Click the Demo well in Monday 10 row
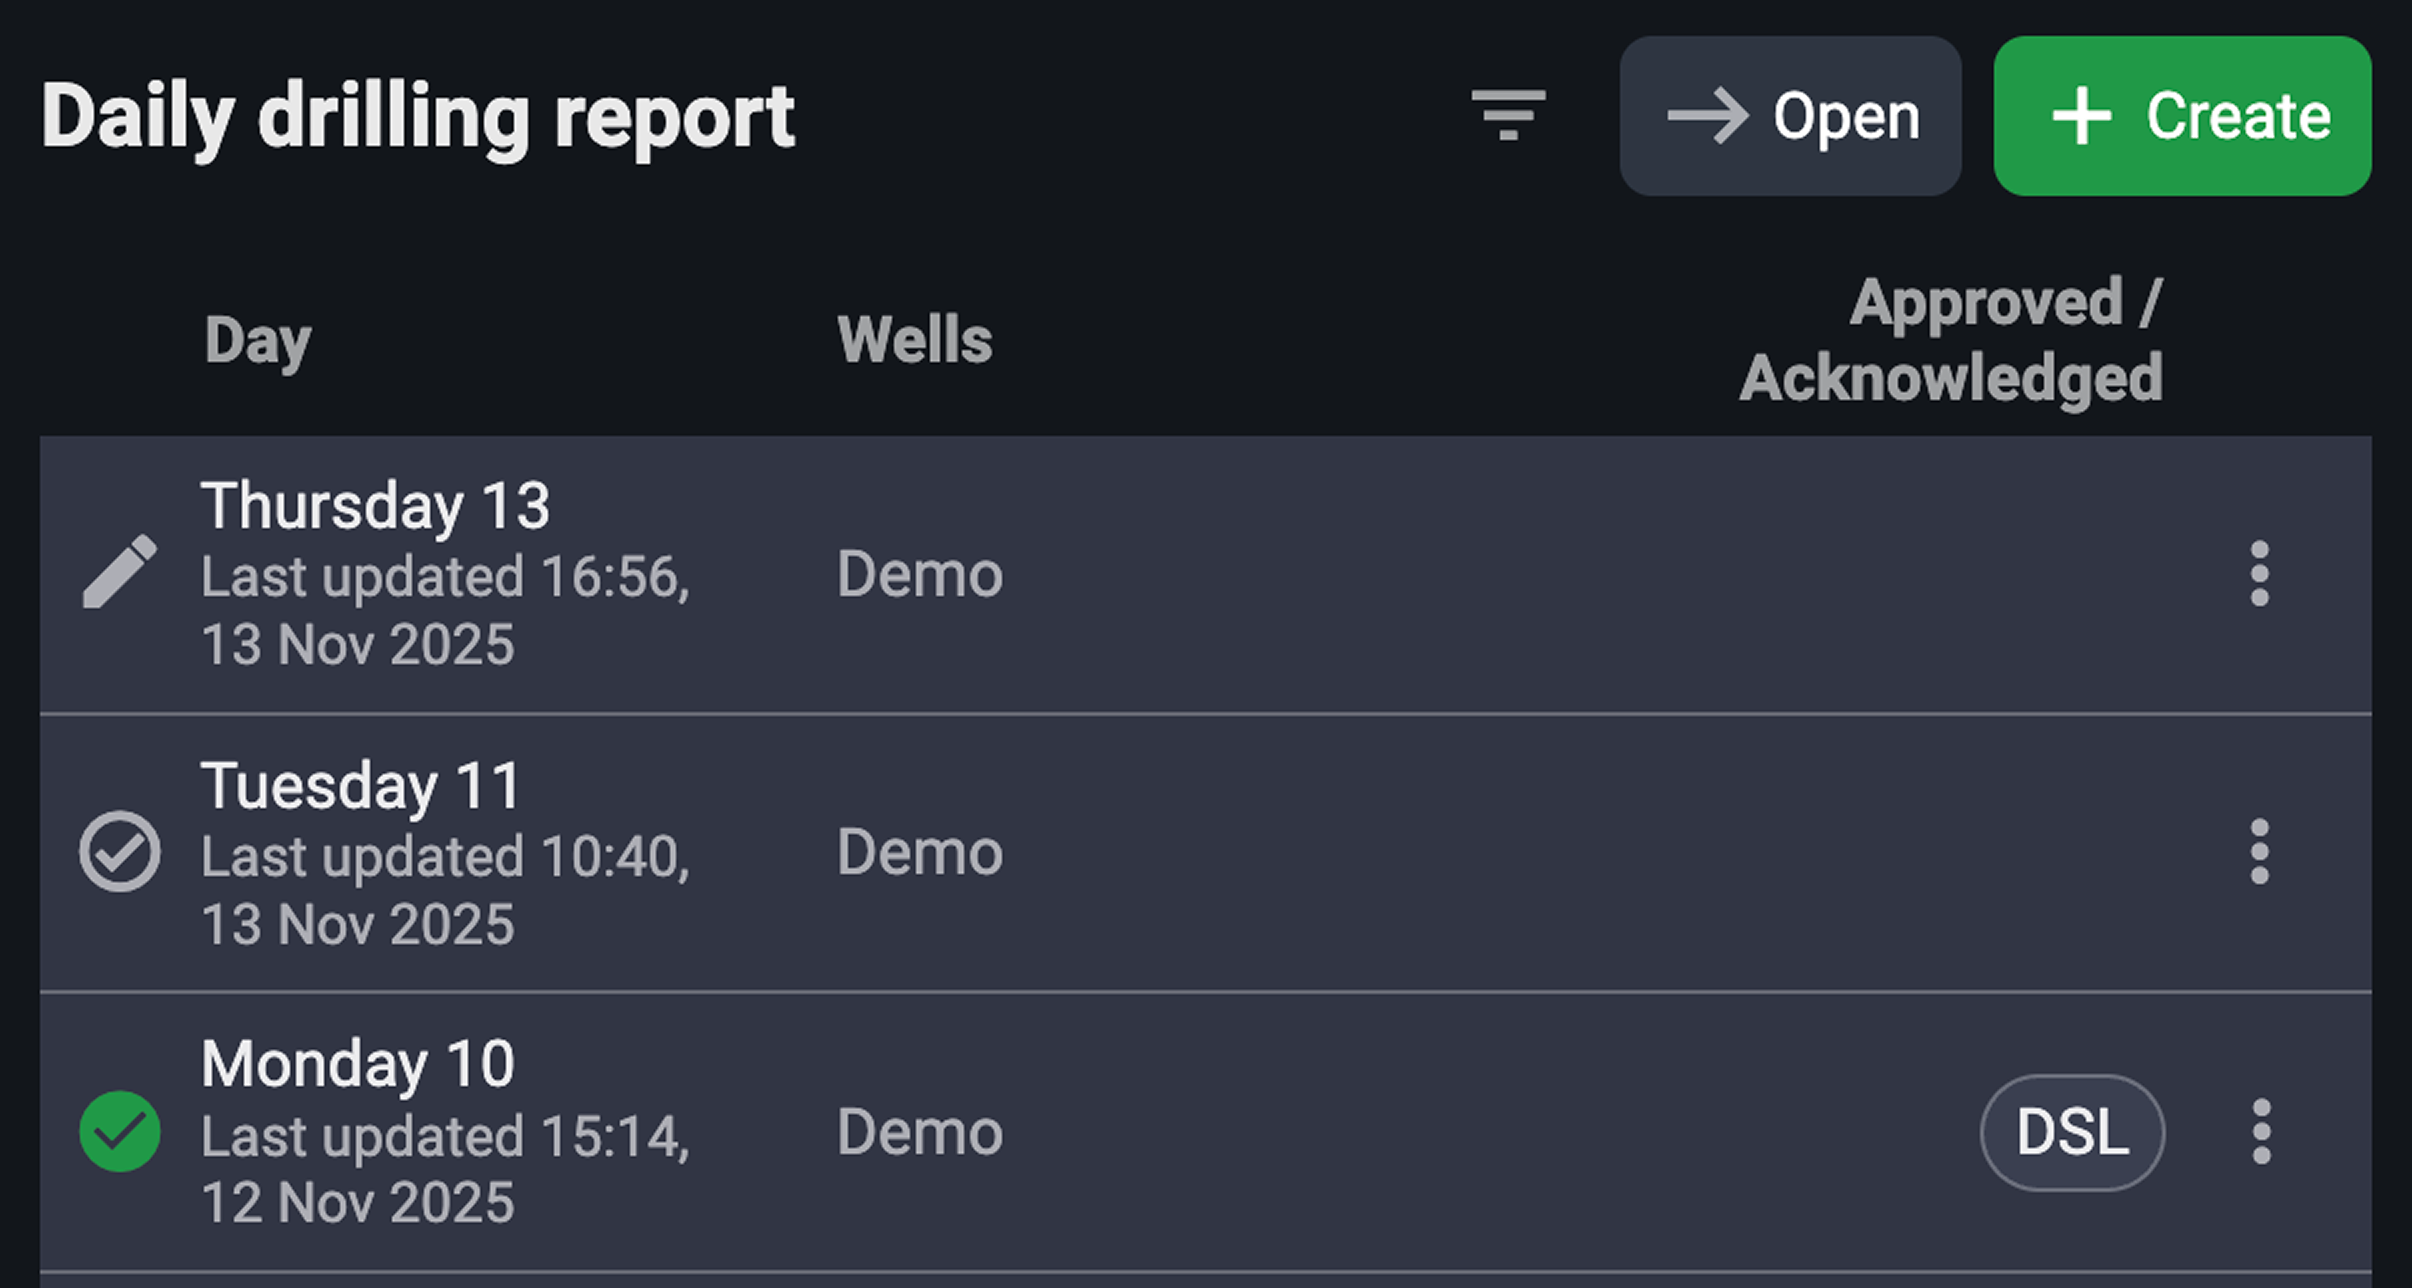The height and width of the screenshot is (1288, 2412). click(920, 1132)
